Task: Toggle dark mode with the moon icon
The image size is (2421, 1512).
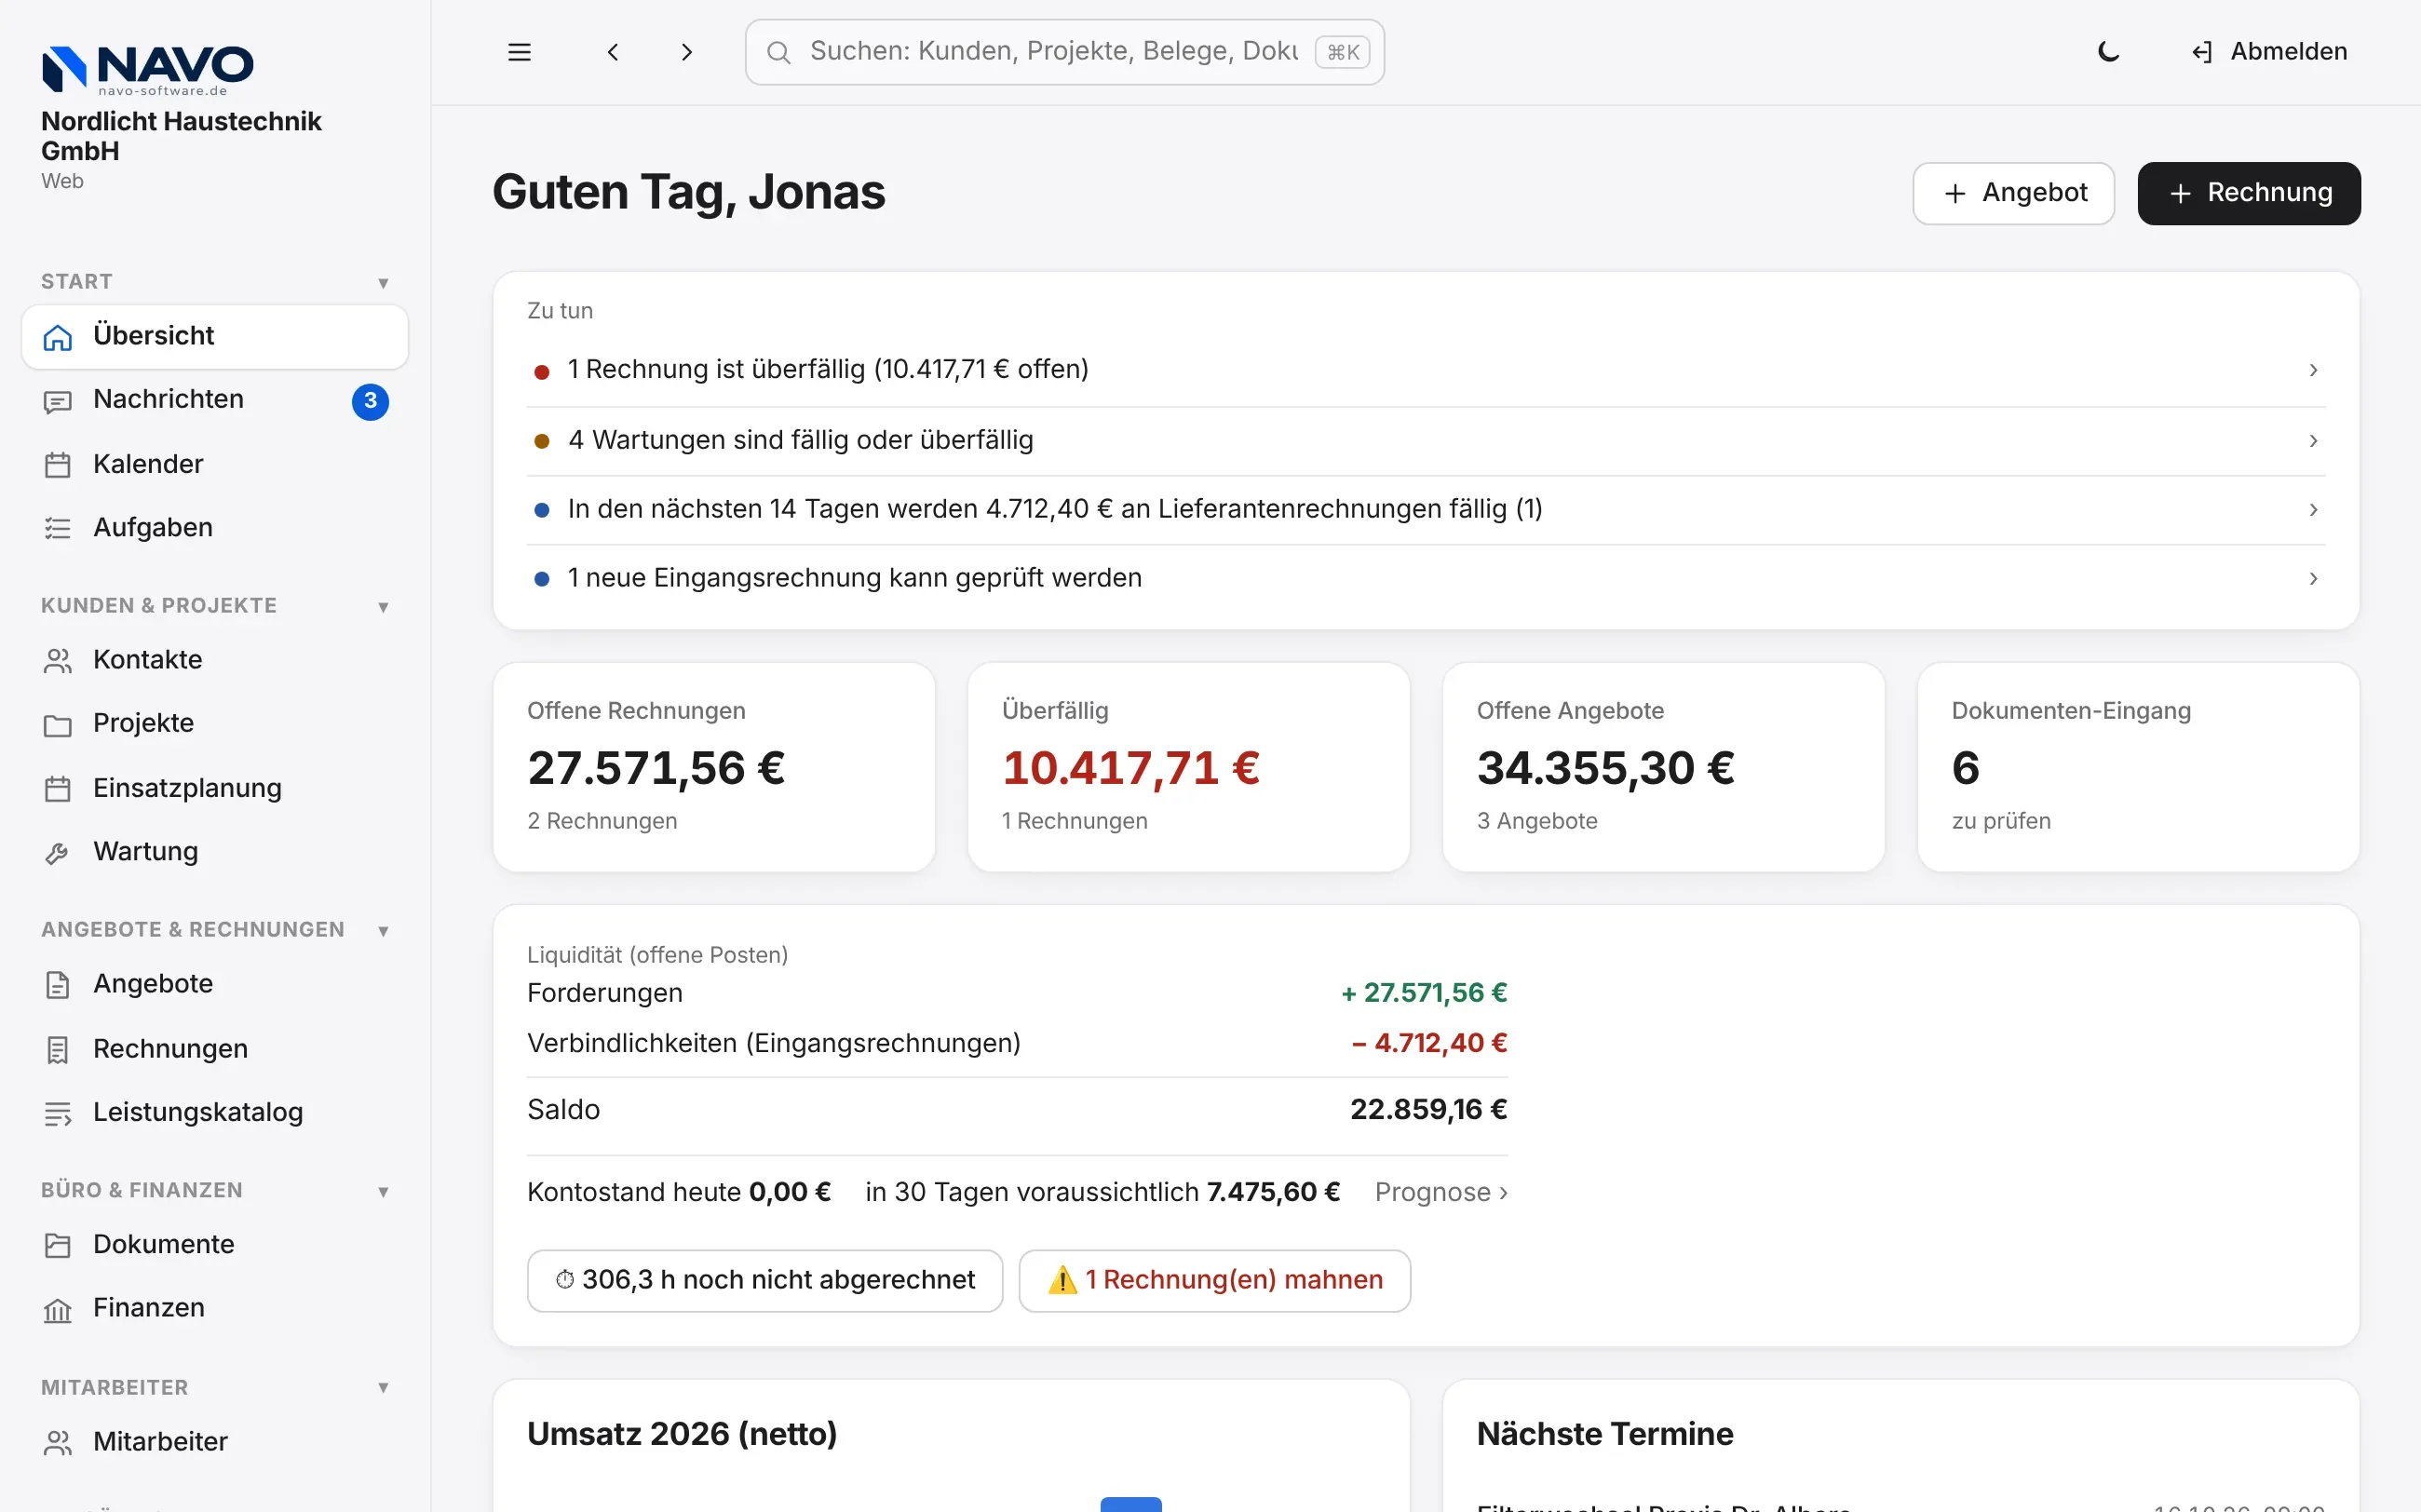Action: coord(2108,52)
